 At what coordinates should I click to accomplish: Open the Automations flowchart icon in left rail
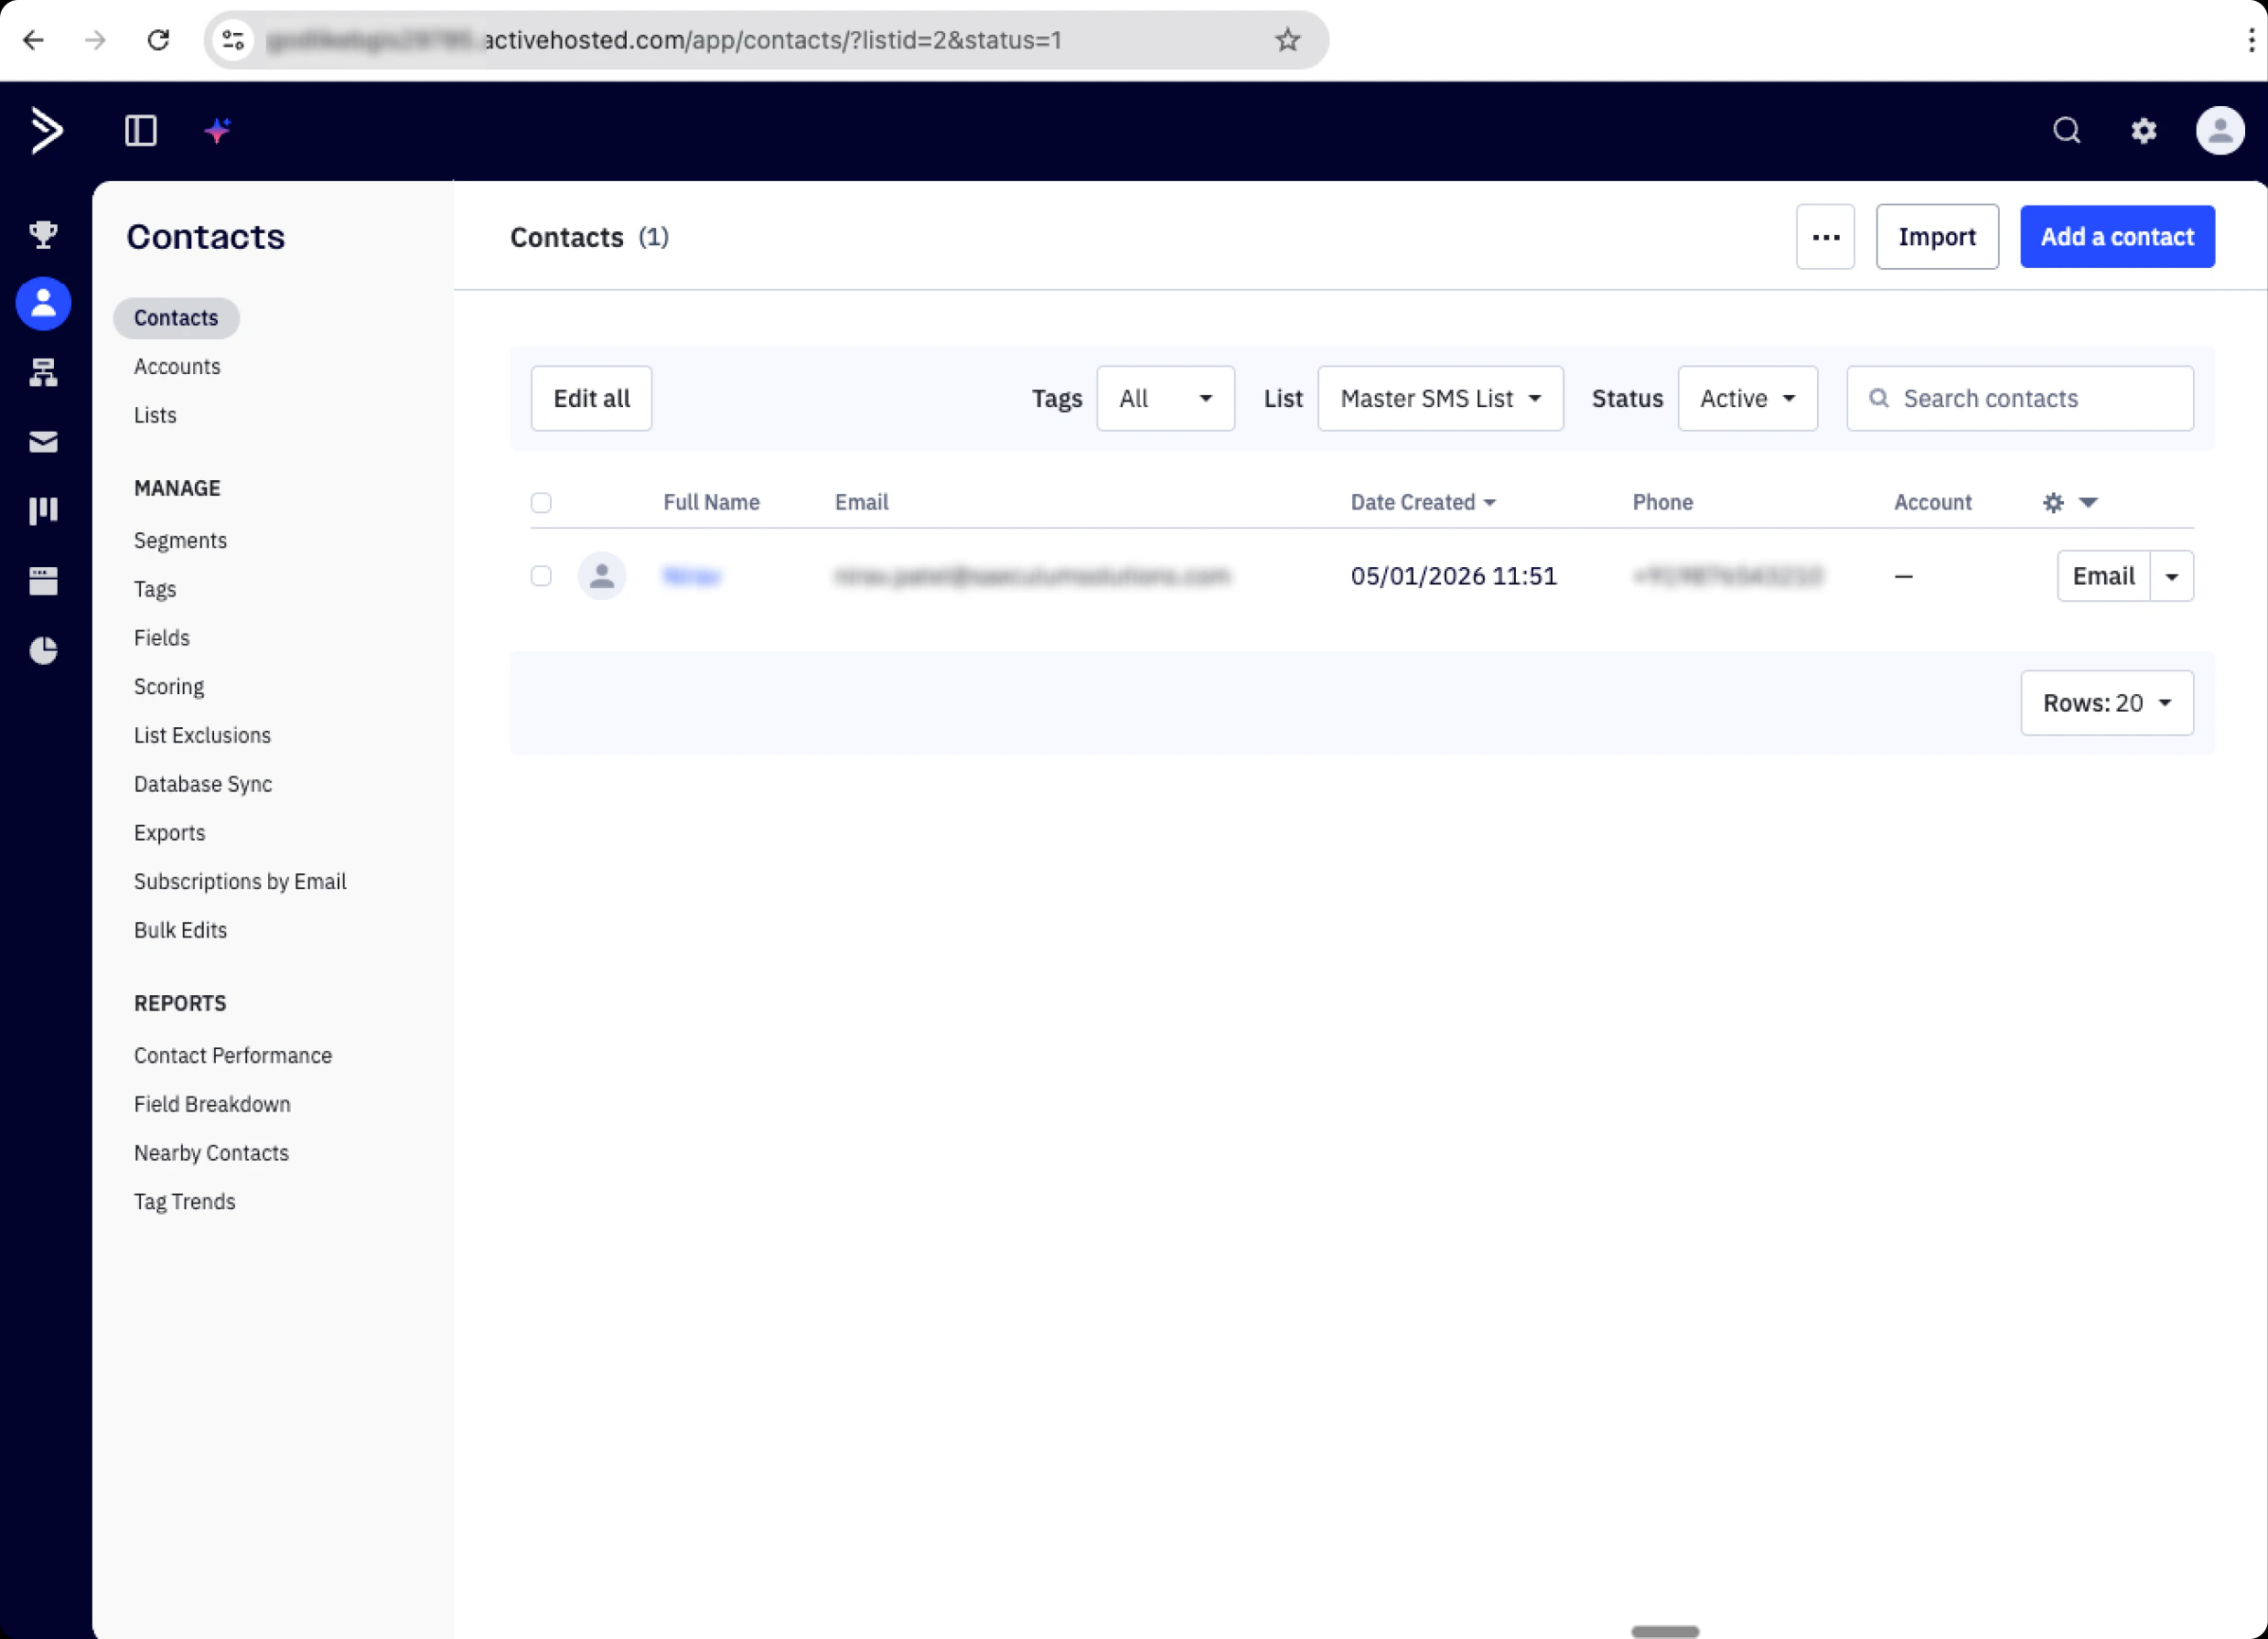[x=43, y=373]
